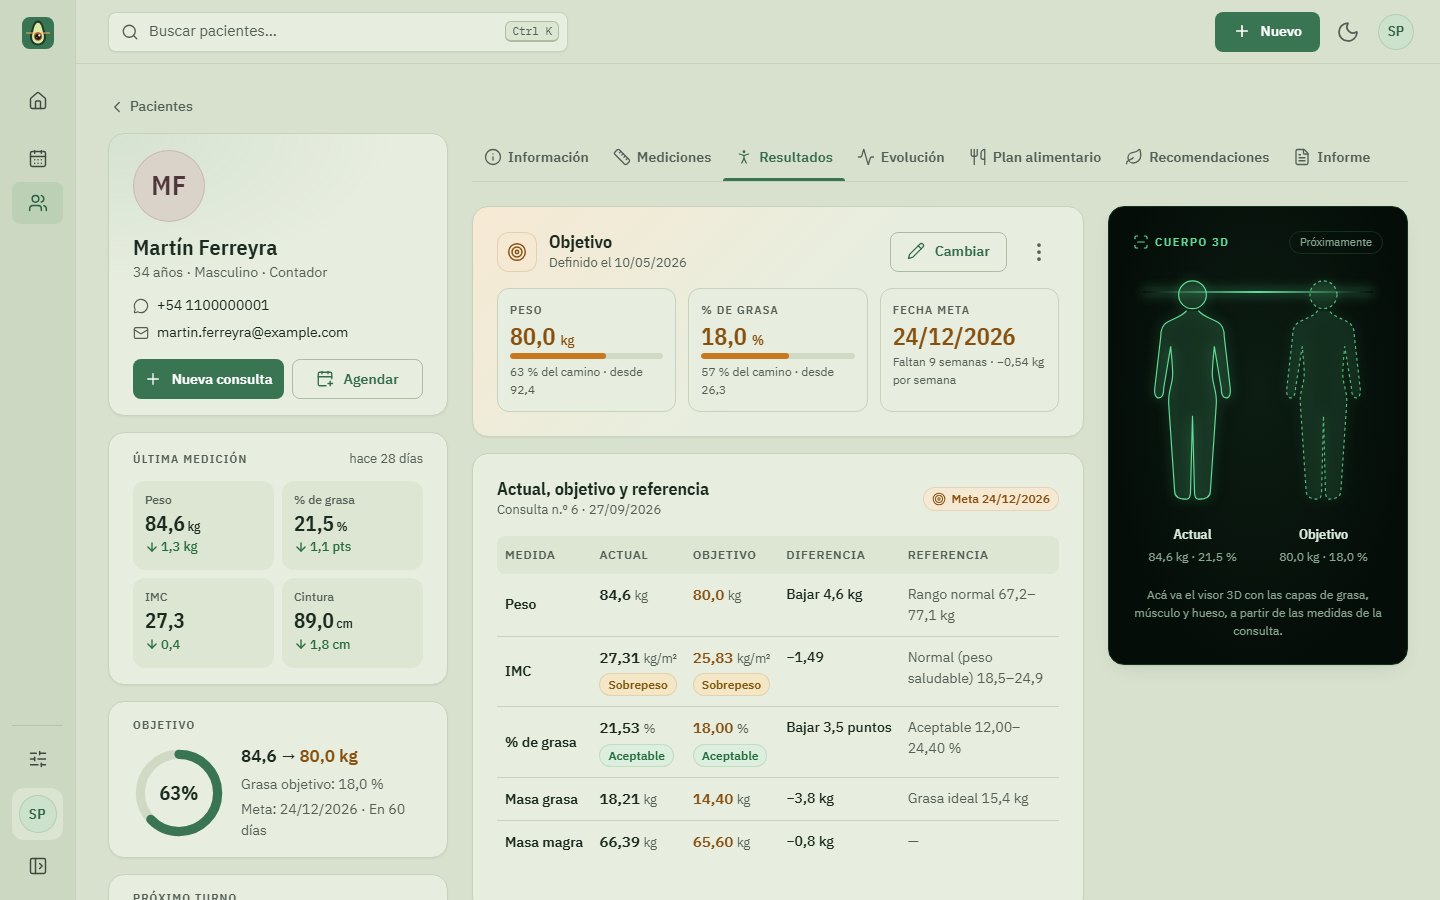Click the Nuevo button
The image size is (1440, 900).
pos(1267,32)
